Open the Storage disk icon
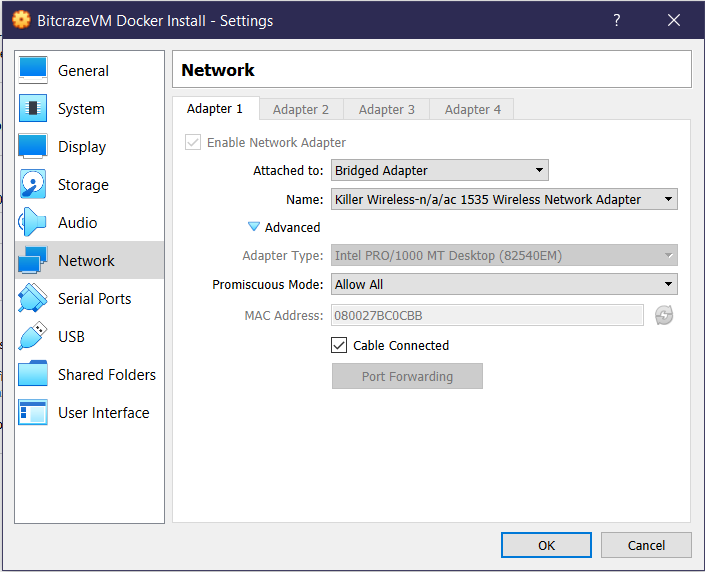 (x=33, y=184)
